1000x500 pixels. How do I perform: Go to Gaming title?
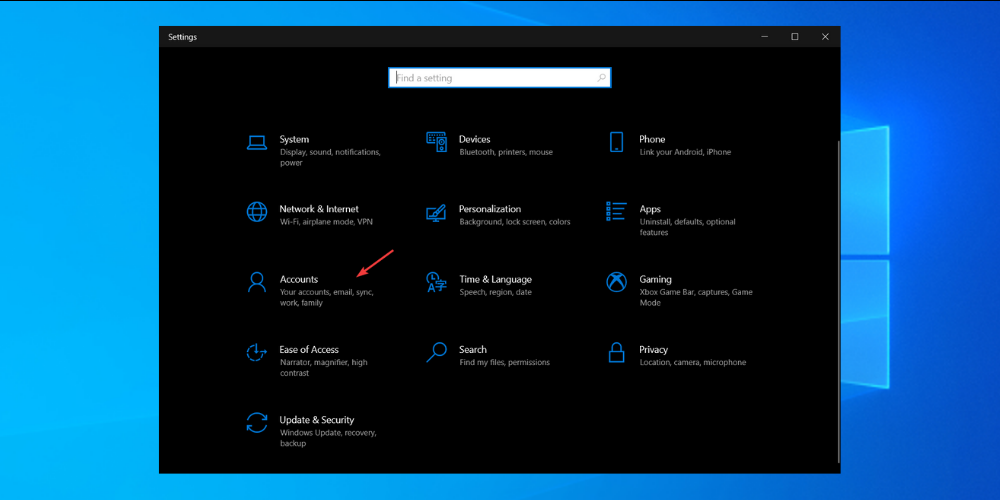tap(655, 279)
